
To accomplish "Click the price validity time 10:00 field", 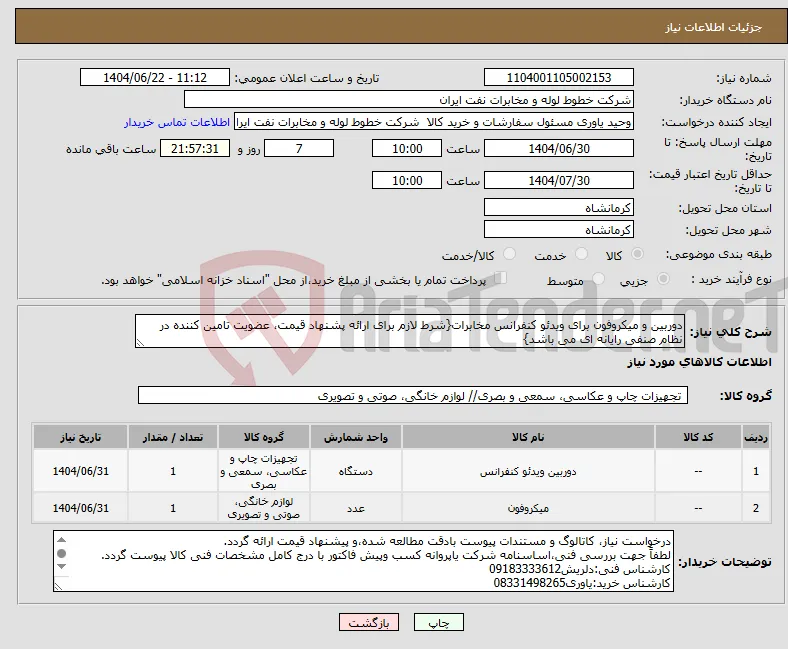I will click(x=407, y=180).
